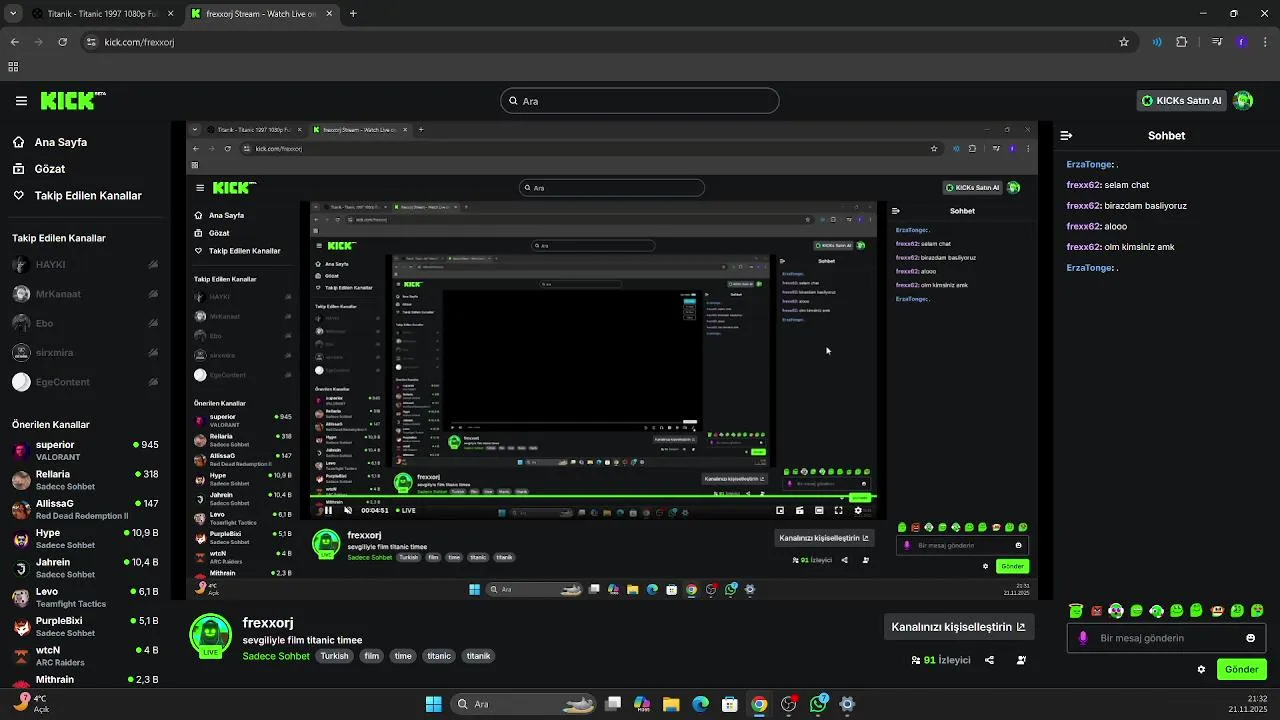This screenshot has width=1280, height=720.
Task: Open the Sadece Sohbet category link
Action: coord(276,656)
